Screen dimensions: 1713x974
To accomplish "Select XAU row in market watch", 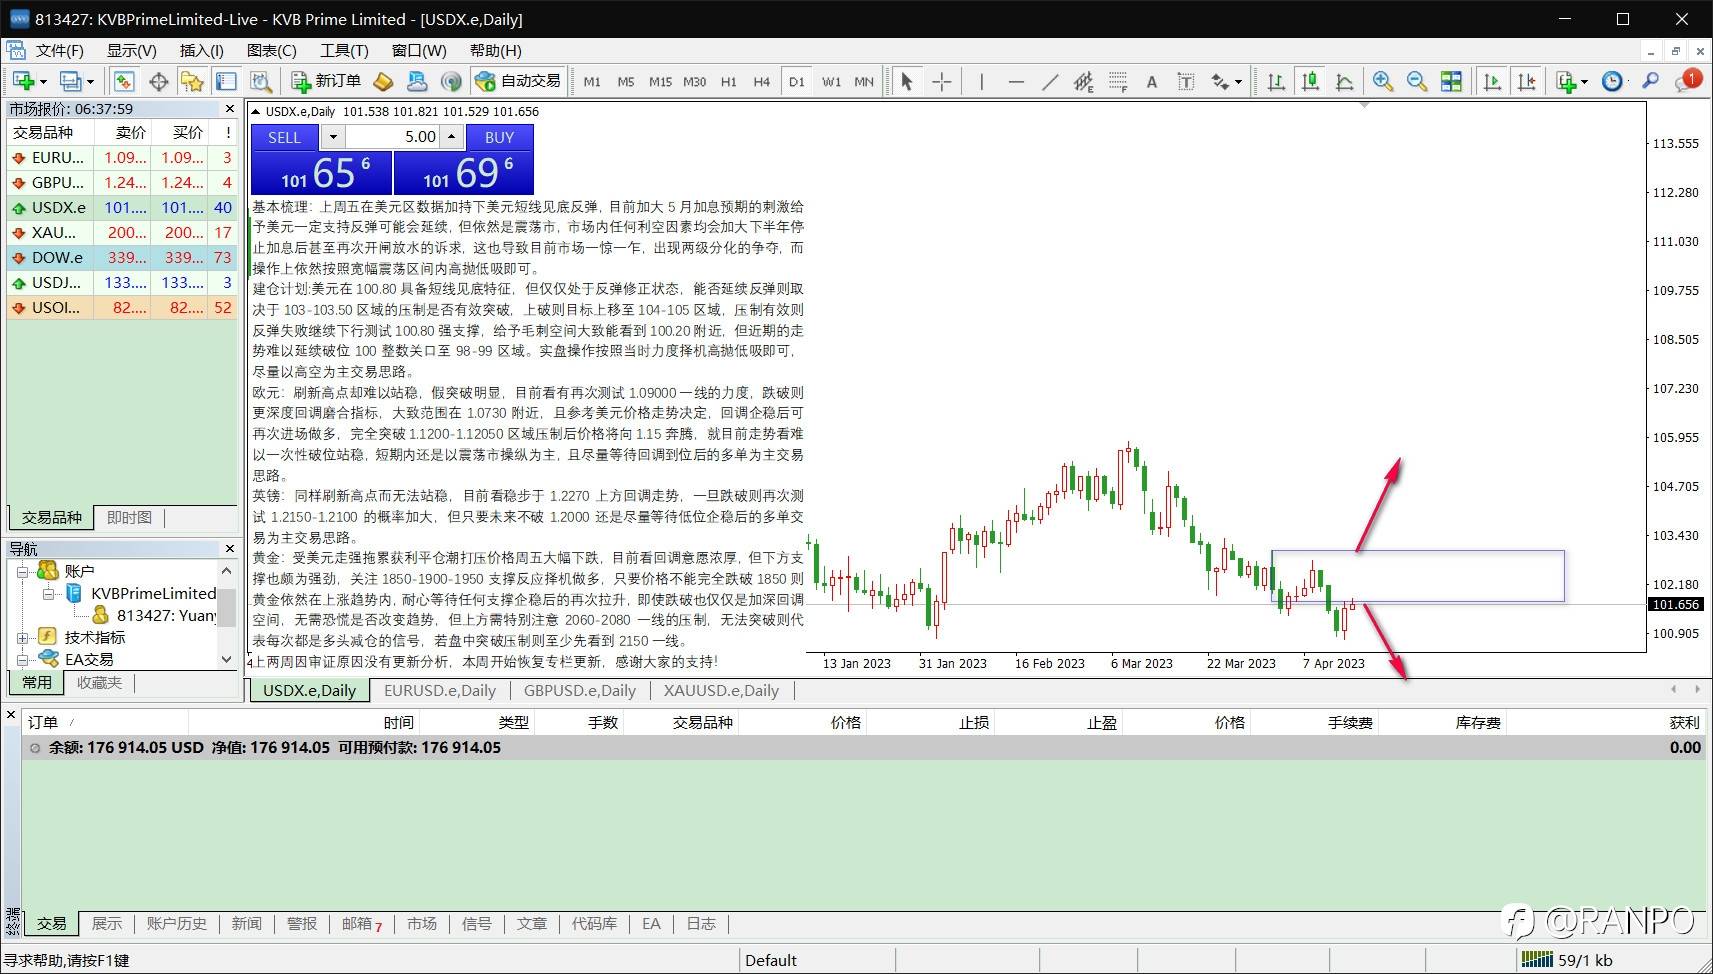I will 122,232.
